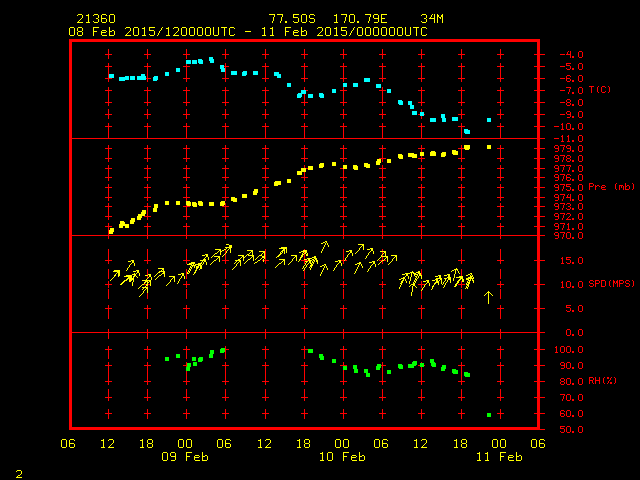Image resolution: width=640 pixels, height=480 pixels.
Task: Click the -11.0 temperature tick label
Action: pyautogui.click(x=569, y=138)
